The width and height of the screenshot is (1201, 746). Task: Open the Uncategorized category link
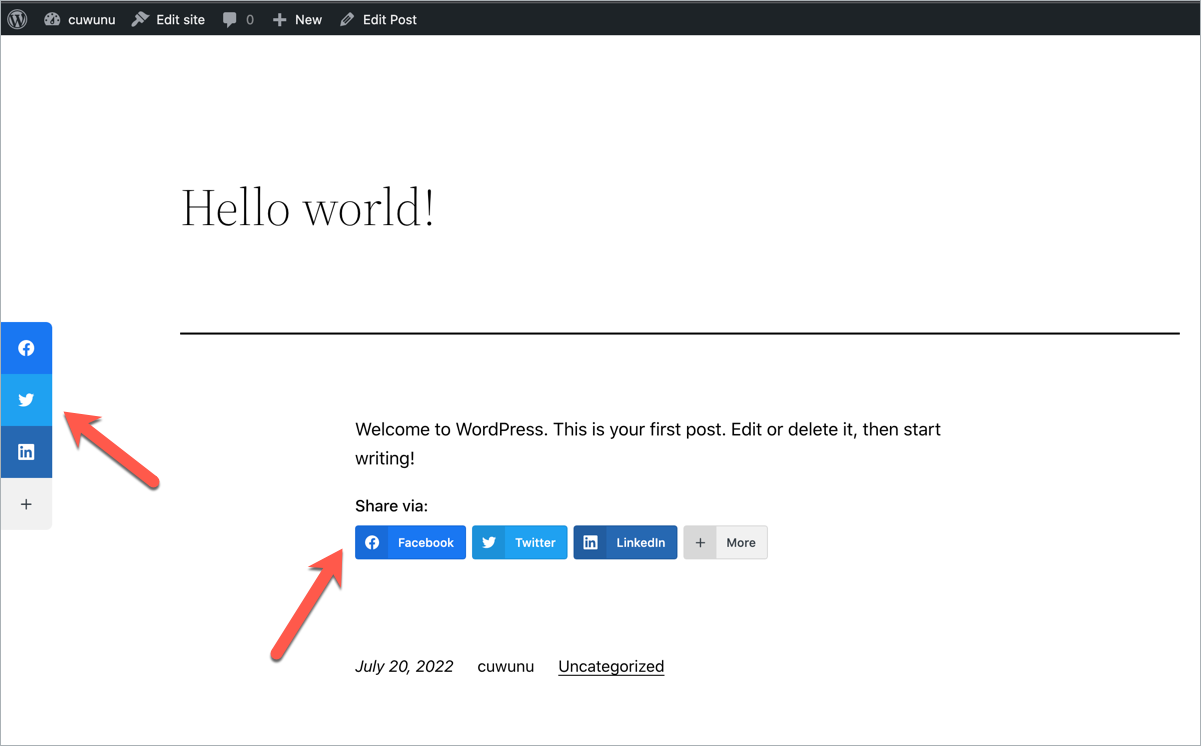tap(611, 666)
